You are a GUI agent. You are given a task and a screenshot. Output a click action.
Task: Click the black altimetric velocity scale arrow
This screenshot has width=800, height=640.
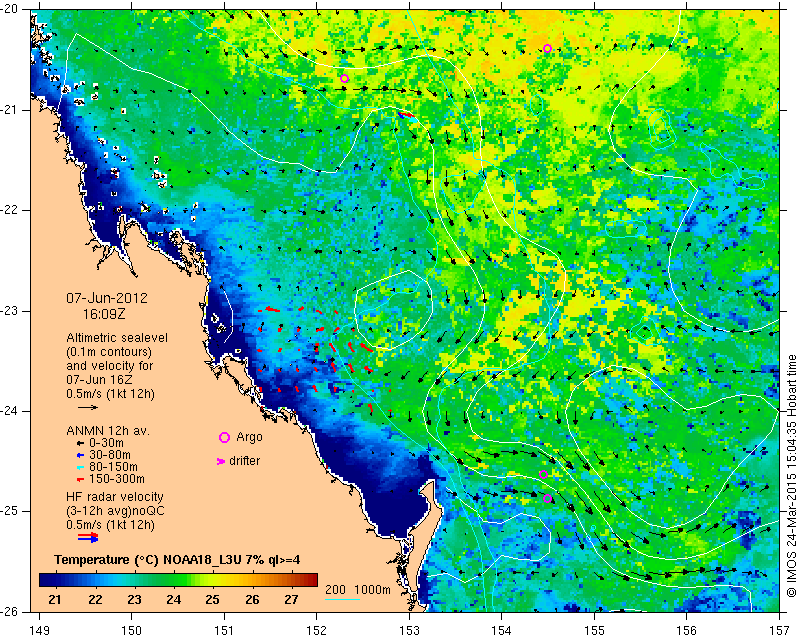[88, 407]
